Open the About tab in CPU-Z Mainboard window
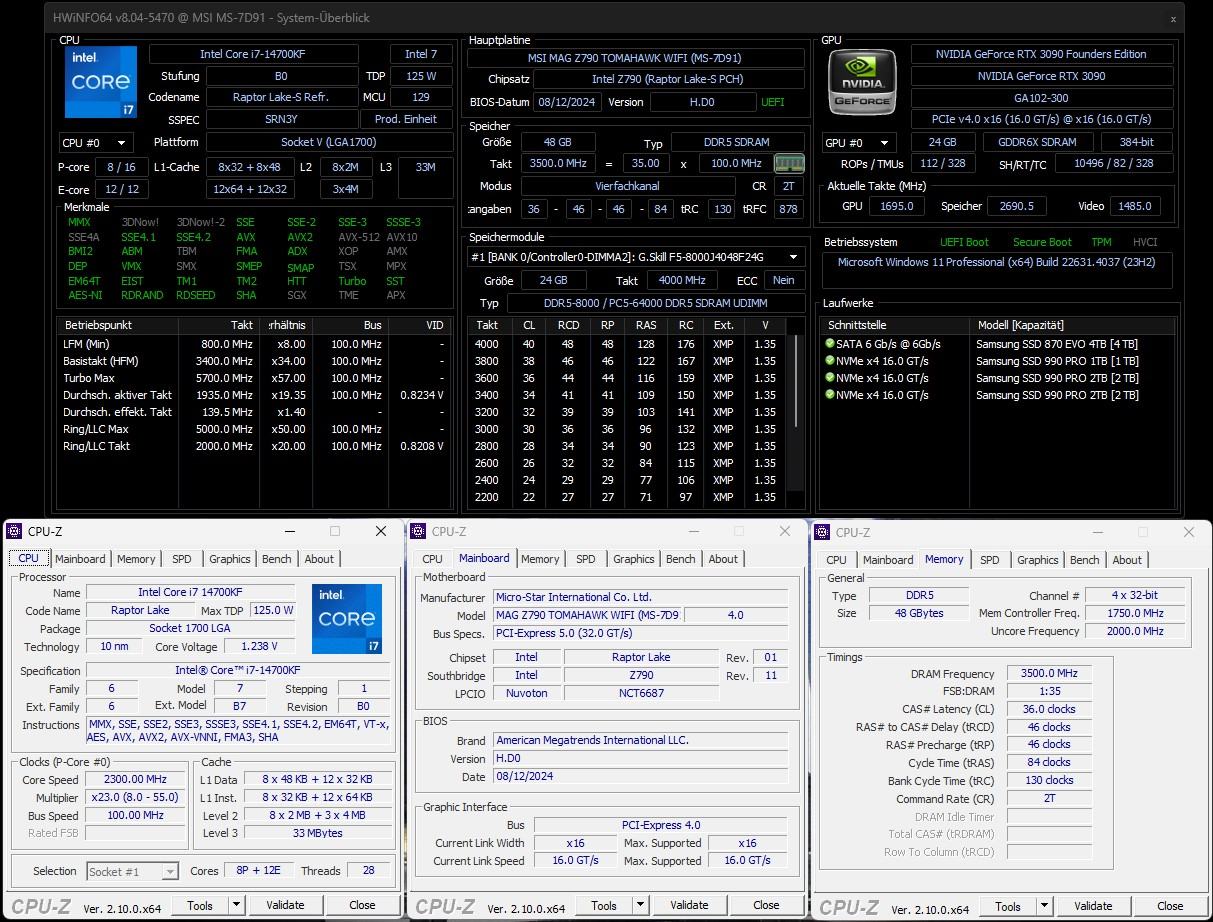The width and height of the screenshot is (1213, 922). [x=723, y=559]
